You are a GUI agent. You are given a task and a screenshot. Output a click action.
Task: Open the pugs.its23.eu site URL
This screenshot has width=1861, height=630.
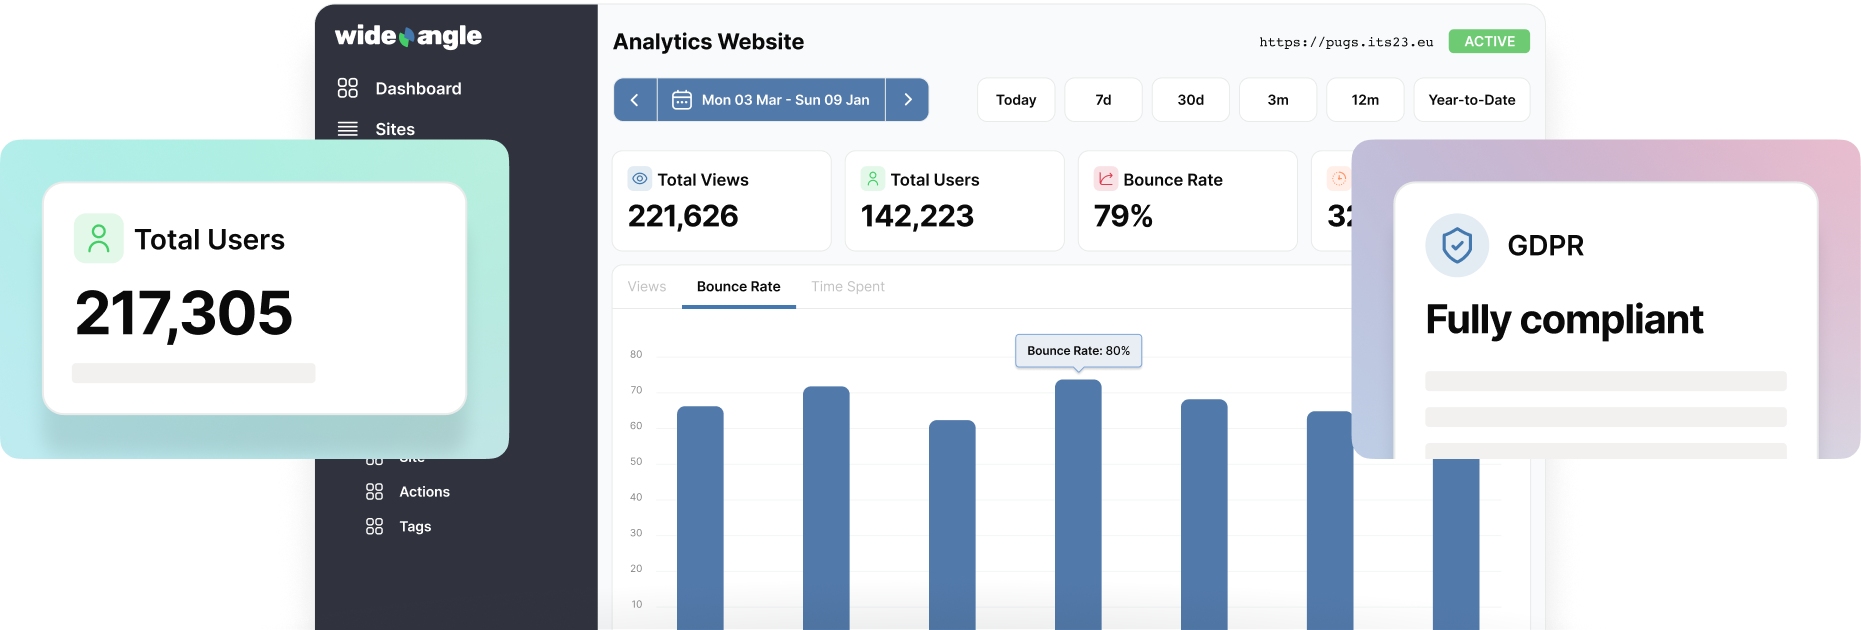(x=1346, y=42)
